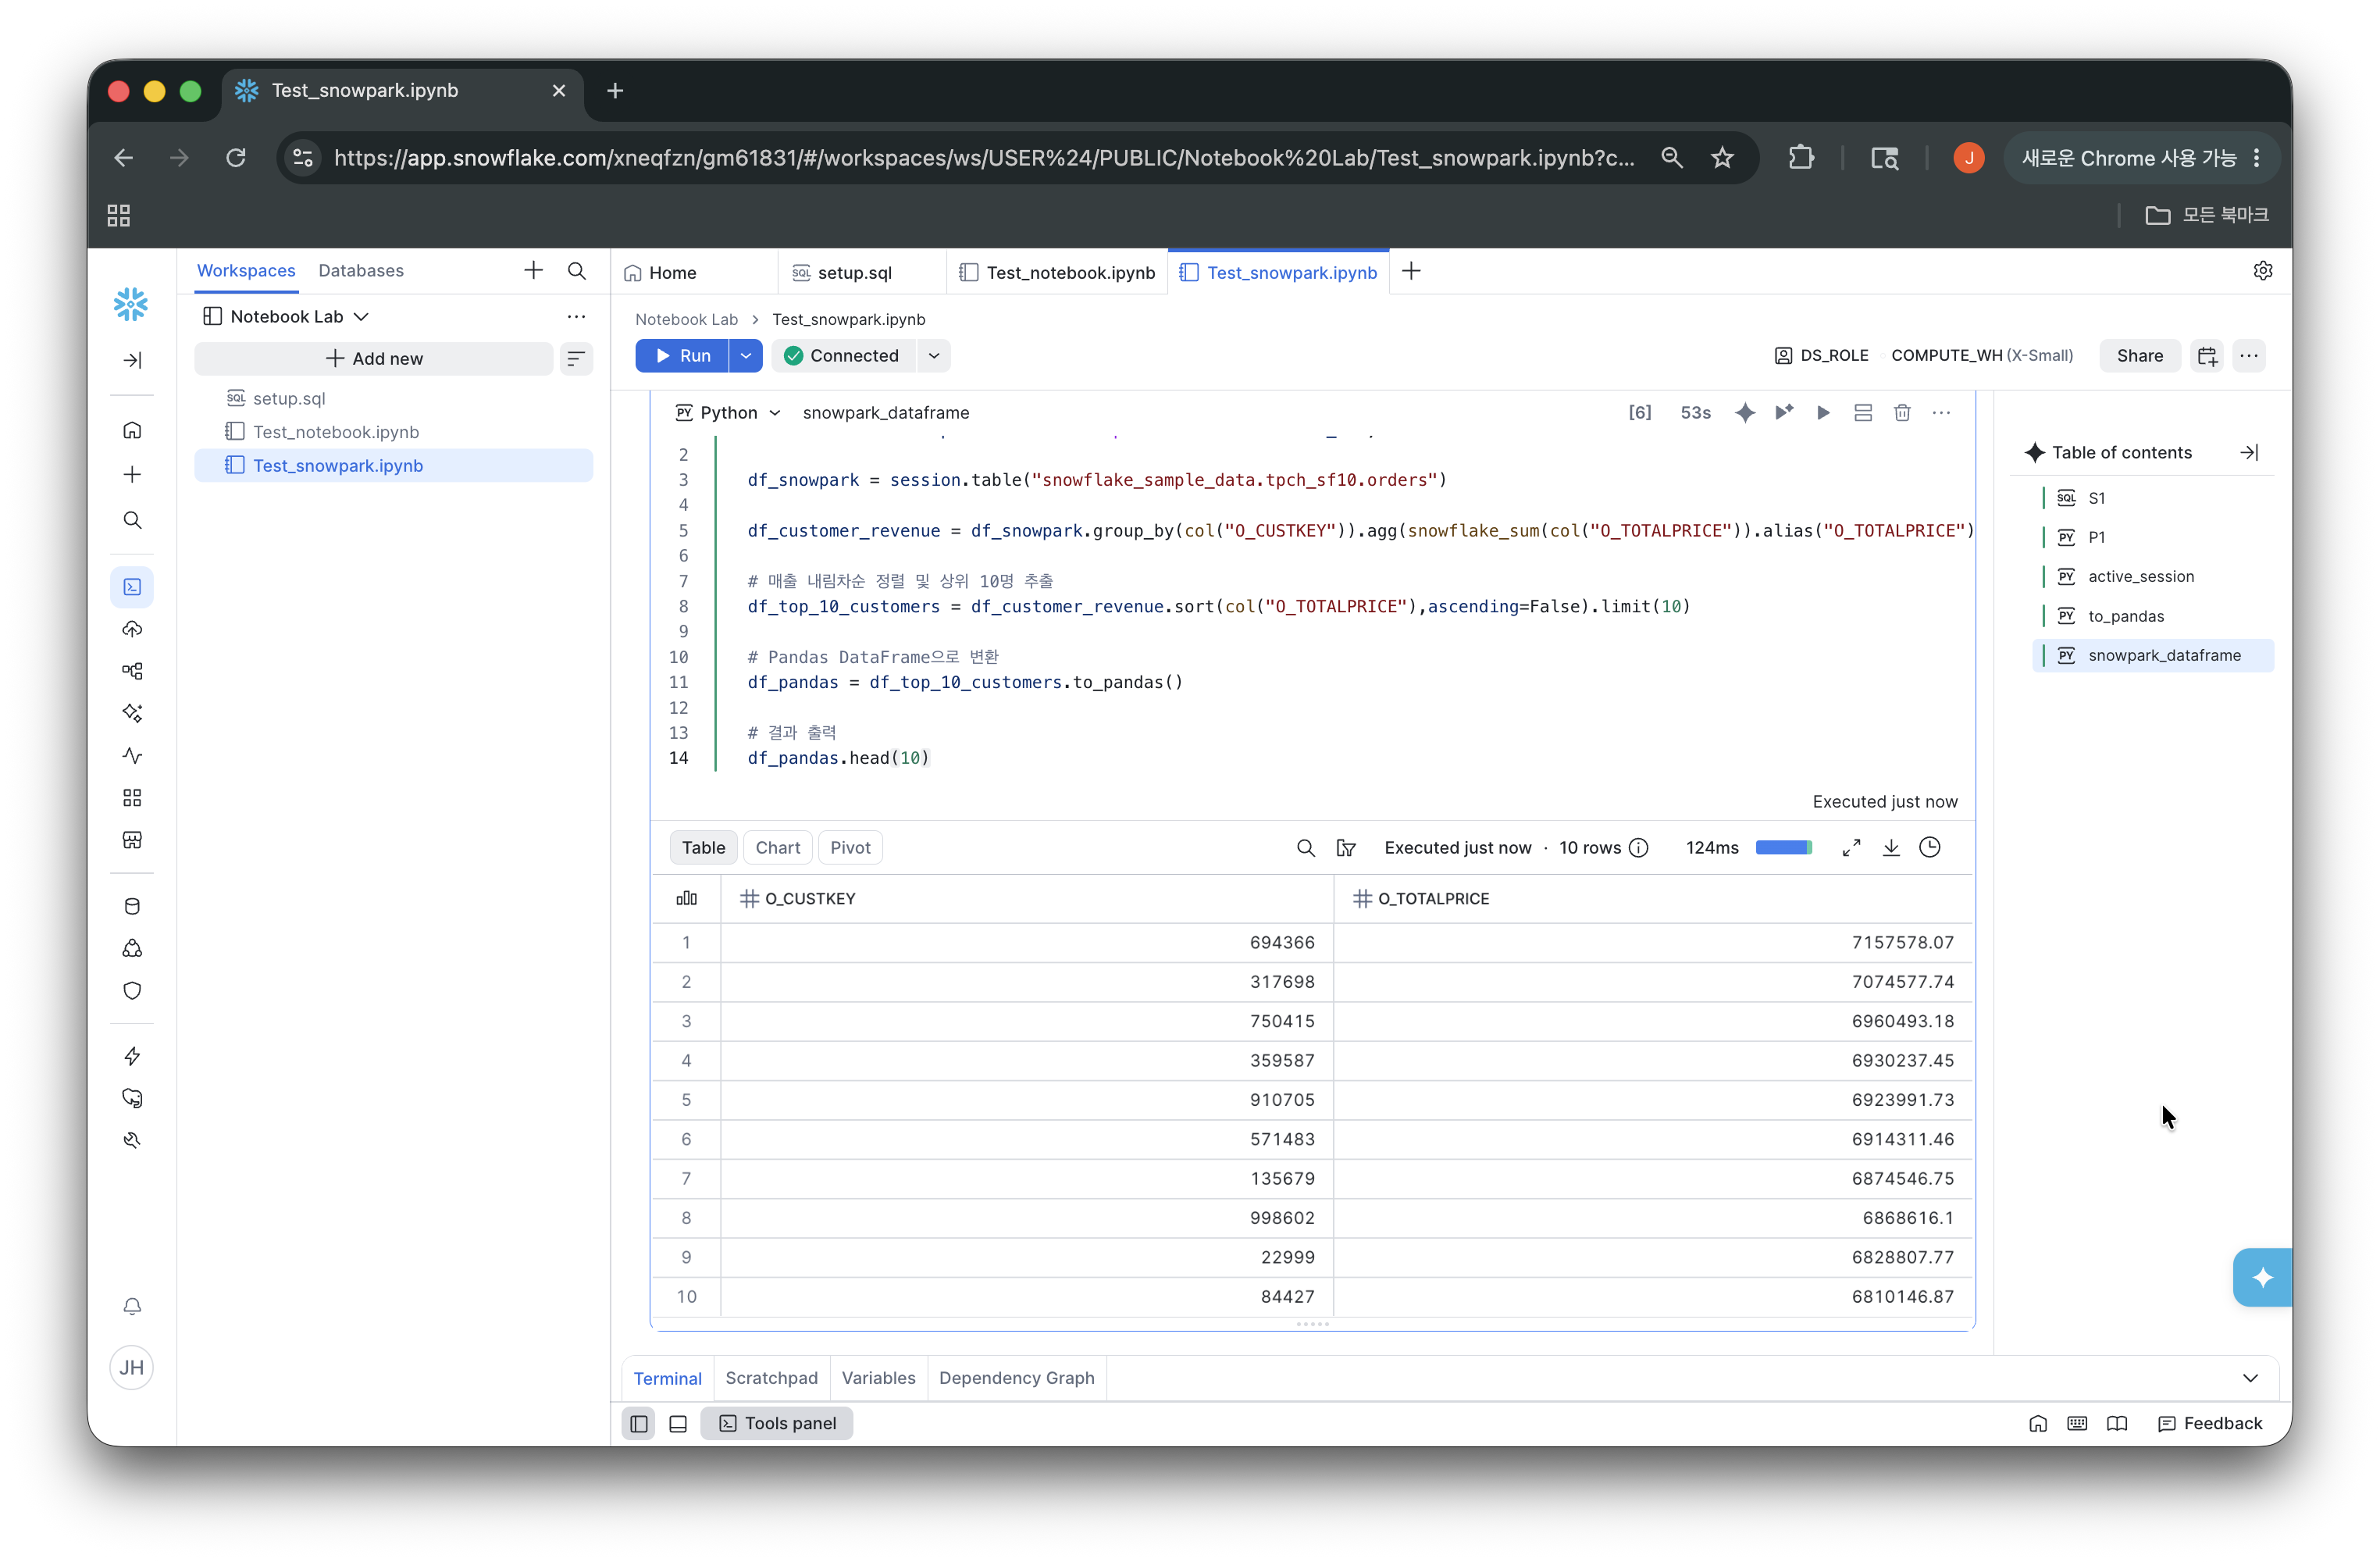
Task: Click the Create plus icon in sidebar
Action: (132, 474)
